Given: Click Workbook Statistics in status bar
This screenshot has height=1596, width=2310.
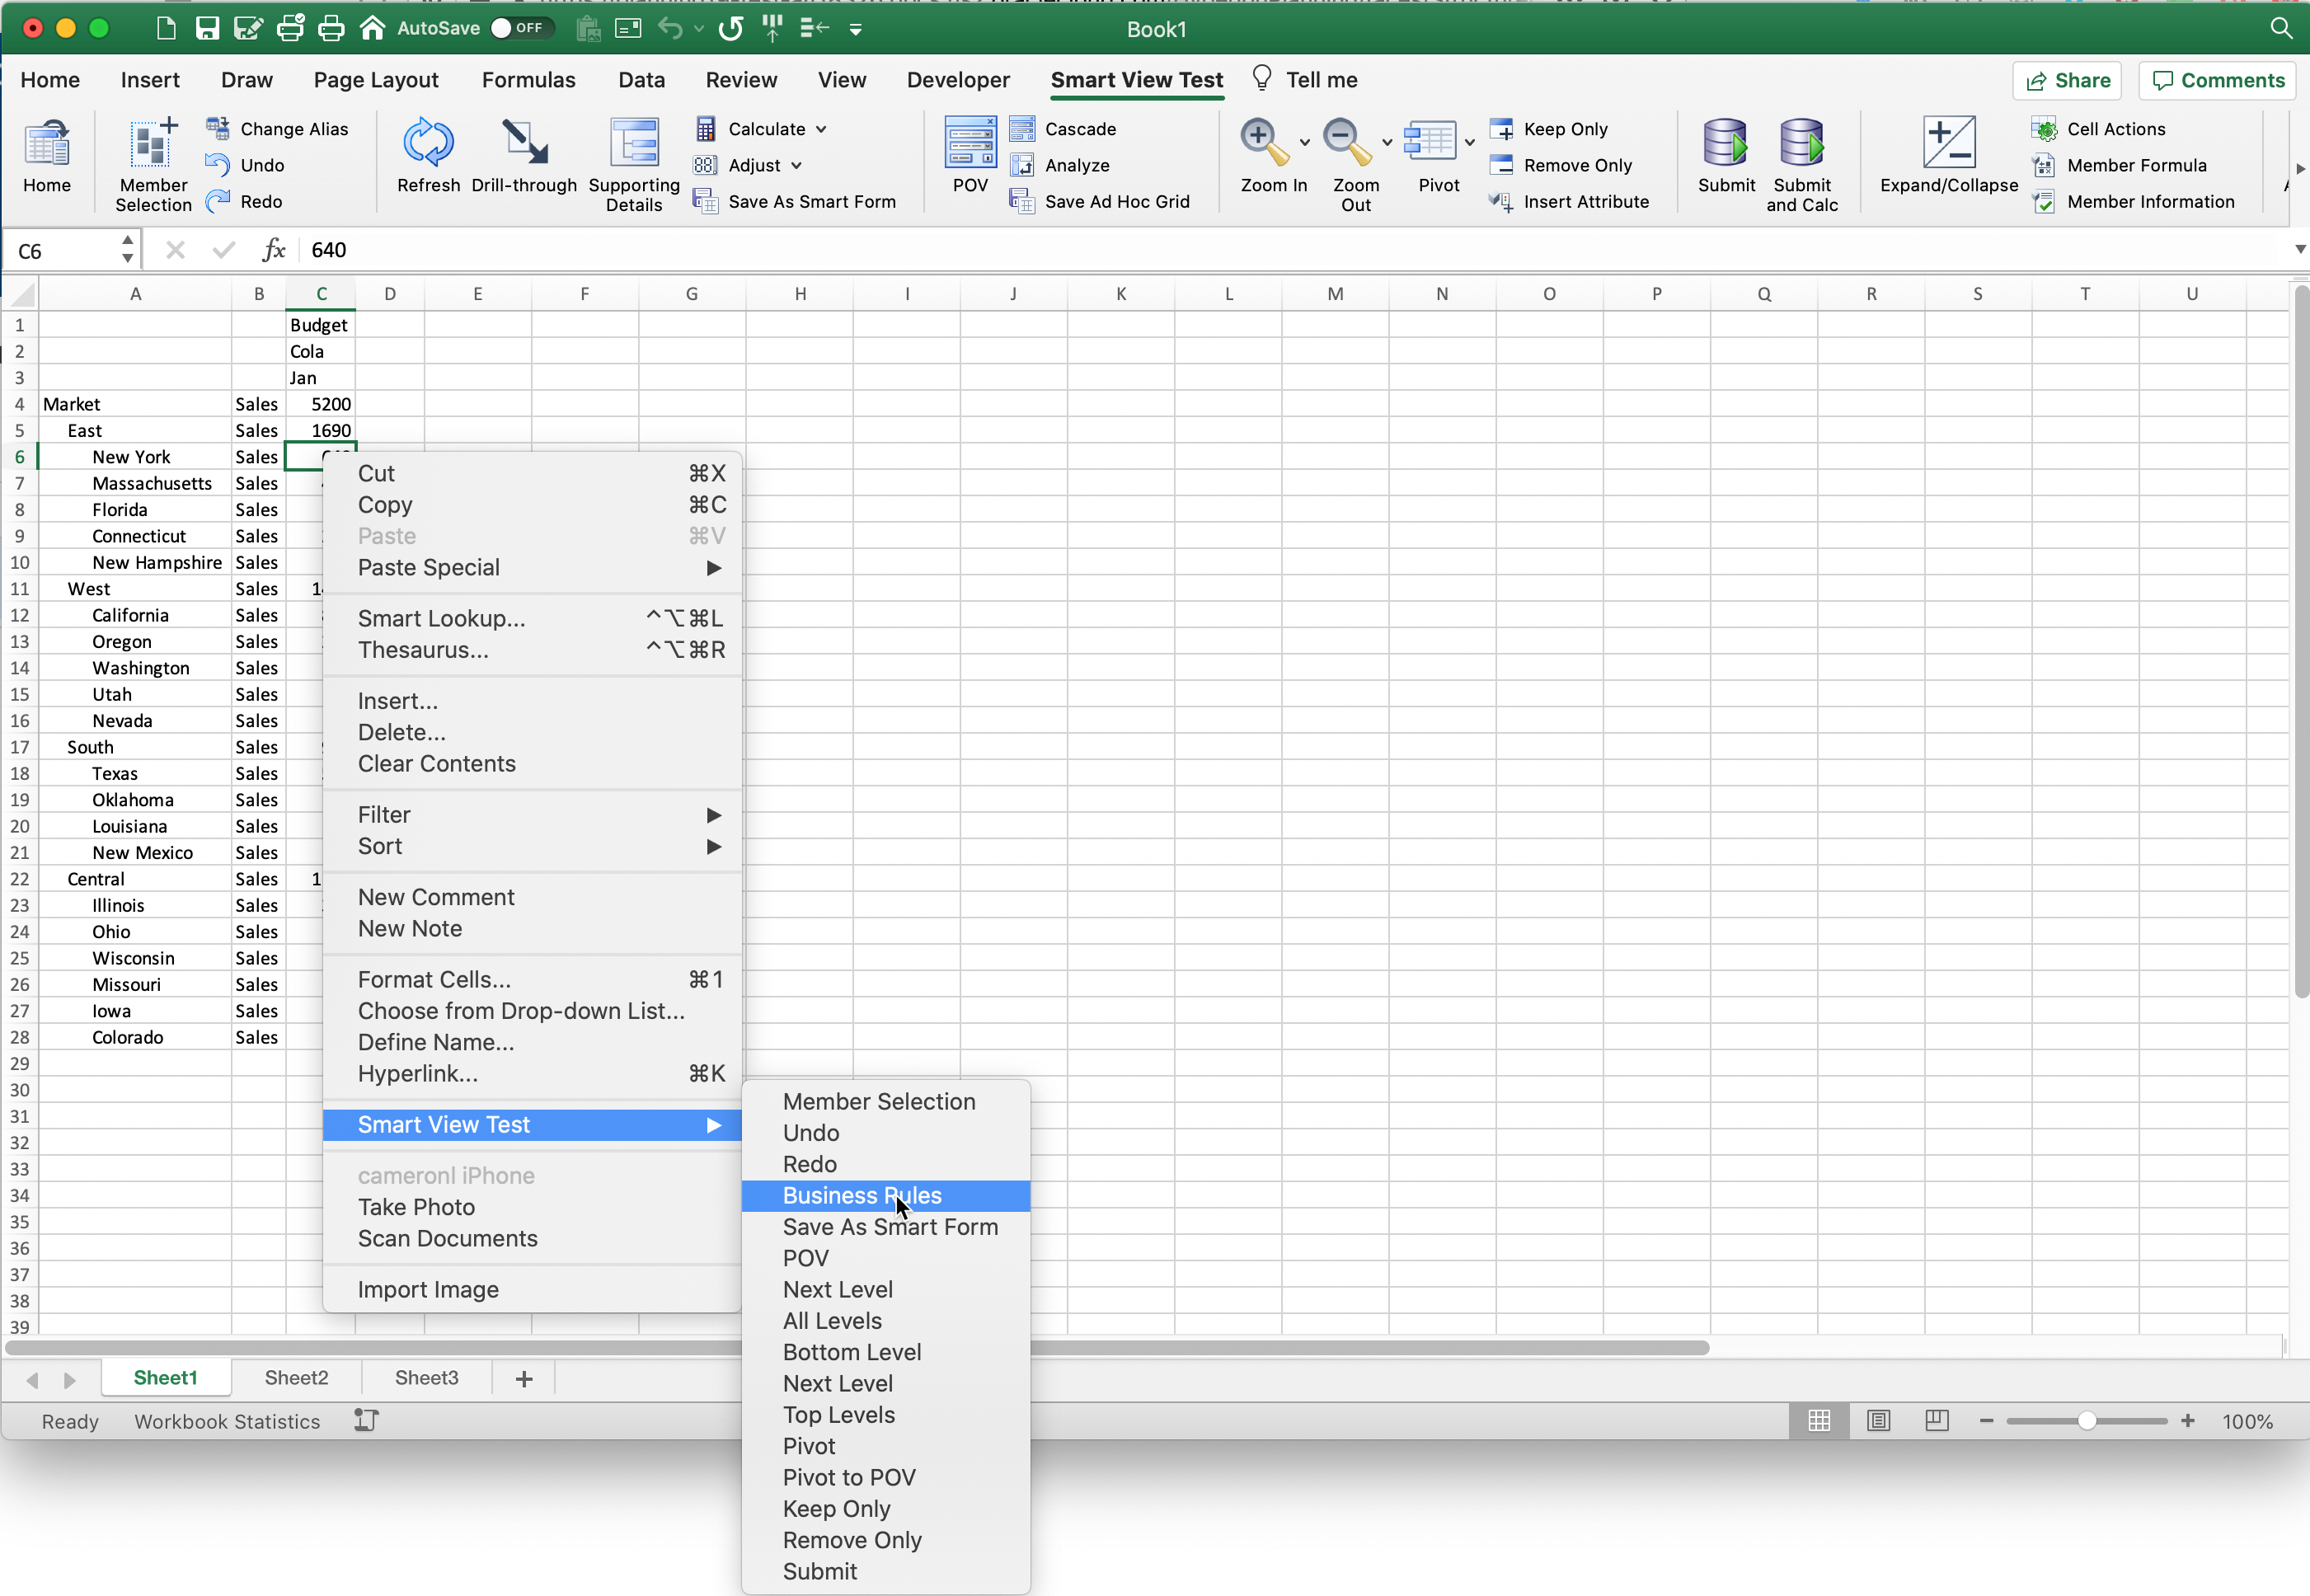Looking at the screenshot, I should point(227,1421).
